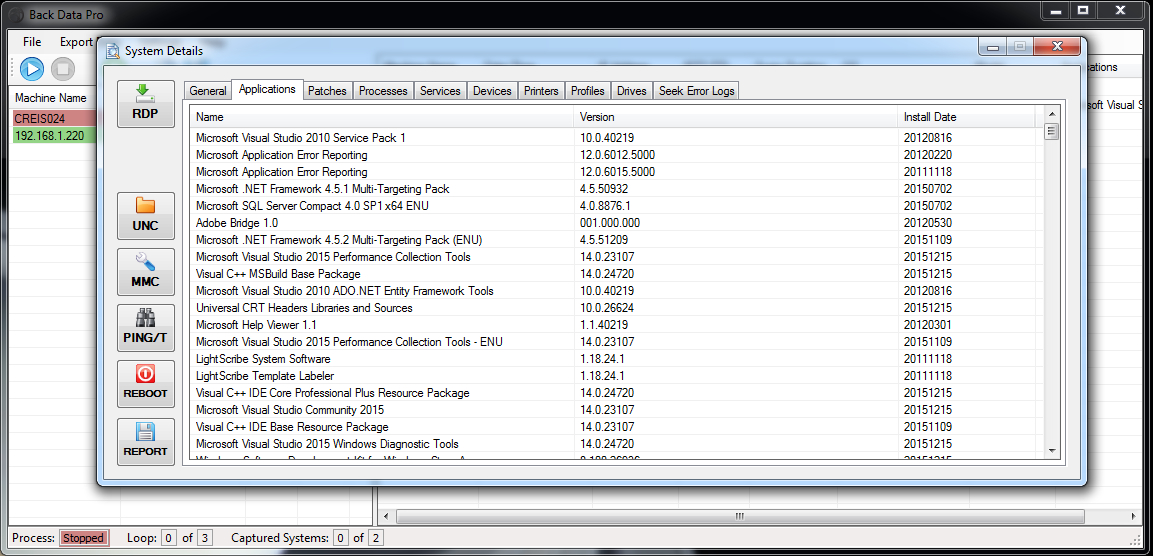Click the red REBOOT button
Image resolution: width=1153 pixels, height=556 pixels.
click(146, 383)
